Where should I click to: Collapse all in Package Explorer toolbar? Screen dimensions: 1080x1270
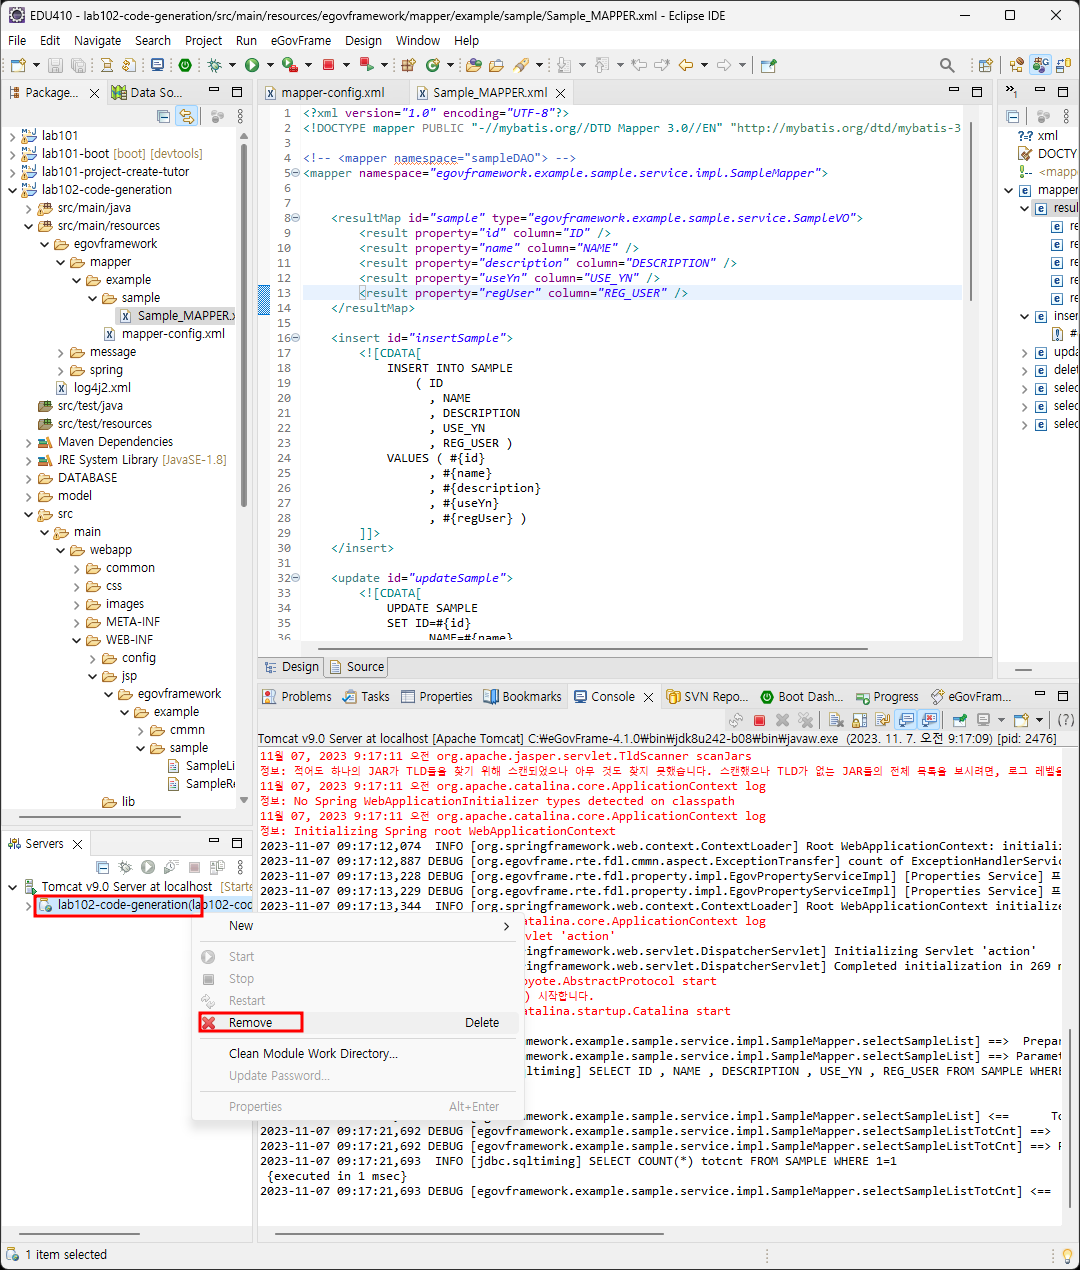click(x=163, y=116)
